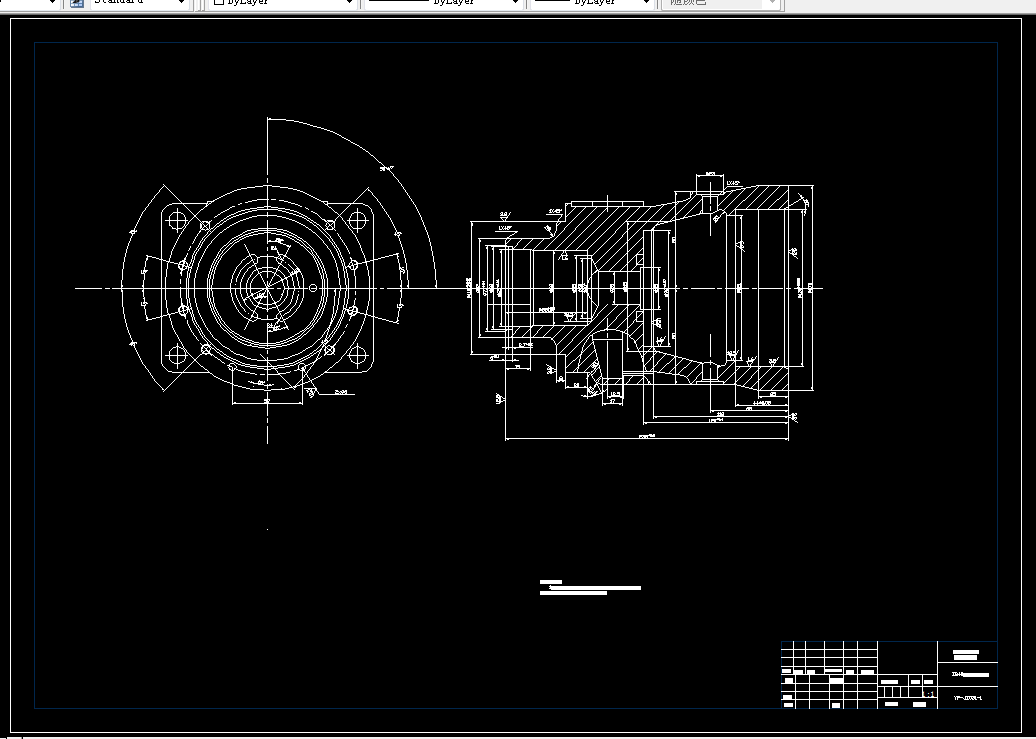Select the overall length dimension under section view
The width and height of the screenshot is (1036, 739).
coord(647,437)
